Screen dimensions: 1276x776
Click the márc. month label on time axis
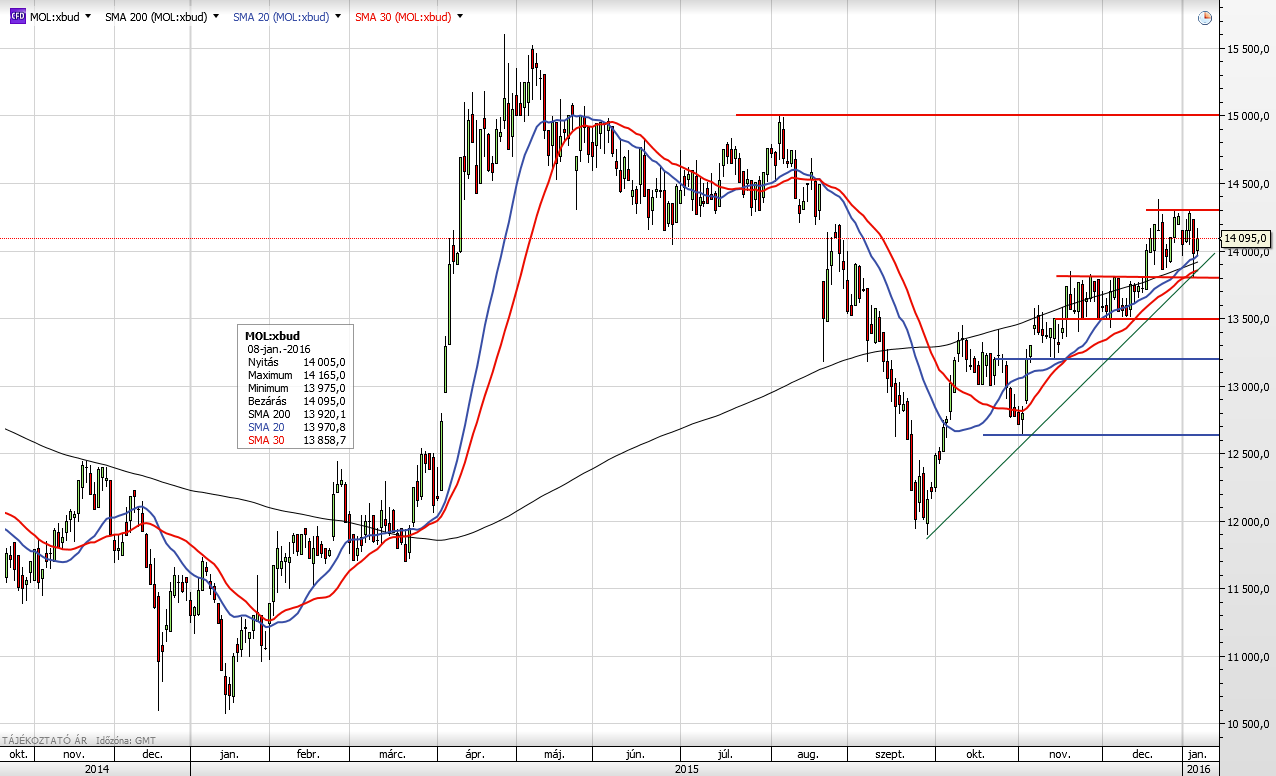tap(393, 754)
